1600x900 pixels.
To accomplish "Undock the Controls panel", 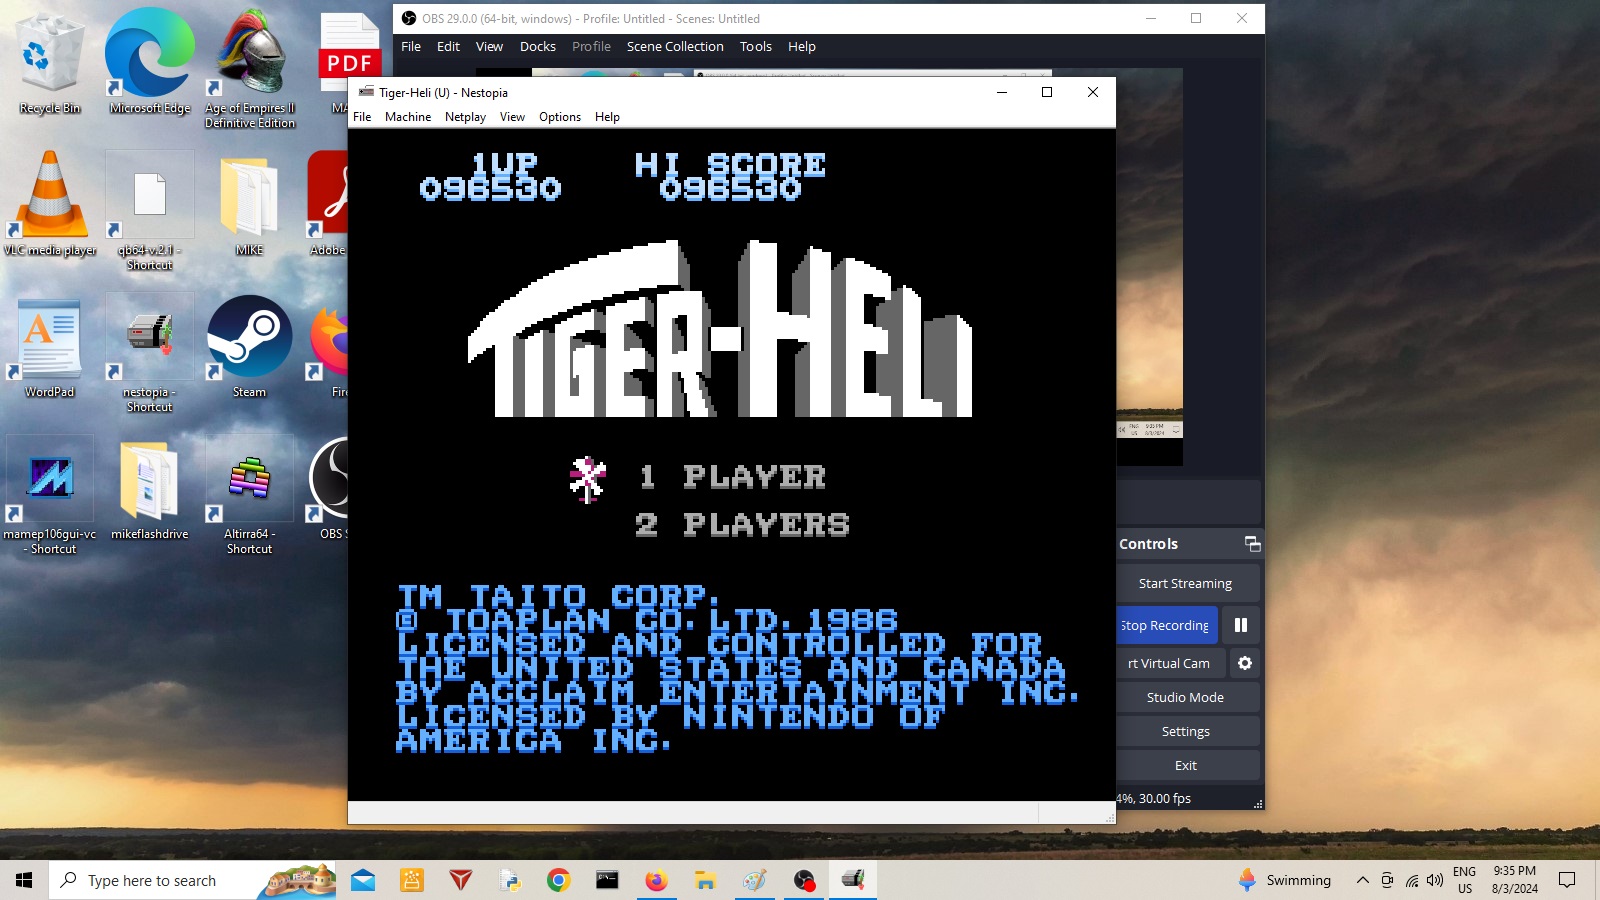I will 1252,544.
